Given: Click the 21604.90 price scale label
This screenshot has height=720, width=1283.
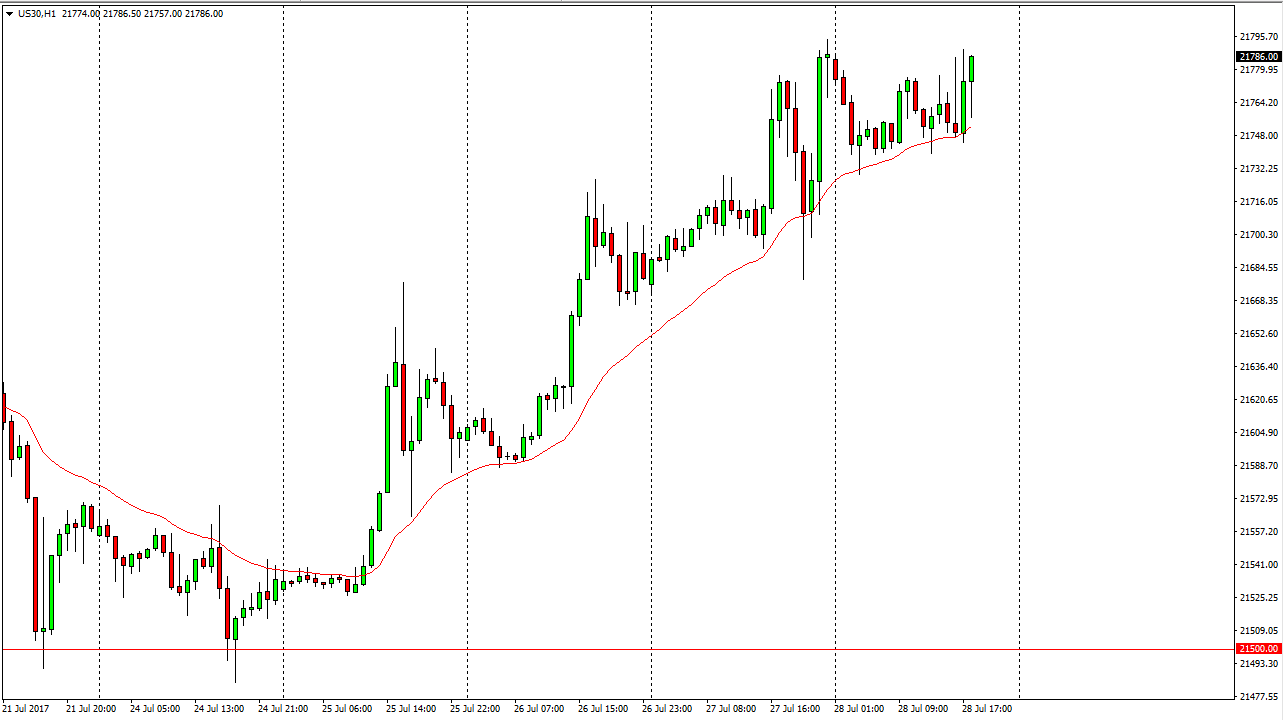Looking at the screenshot, I should 1259,433.
